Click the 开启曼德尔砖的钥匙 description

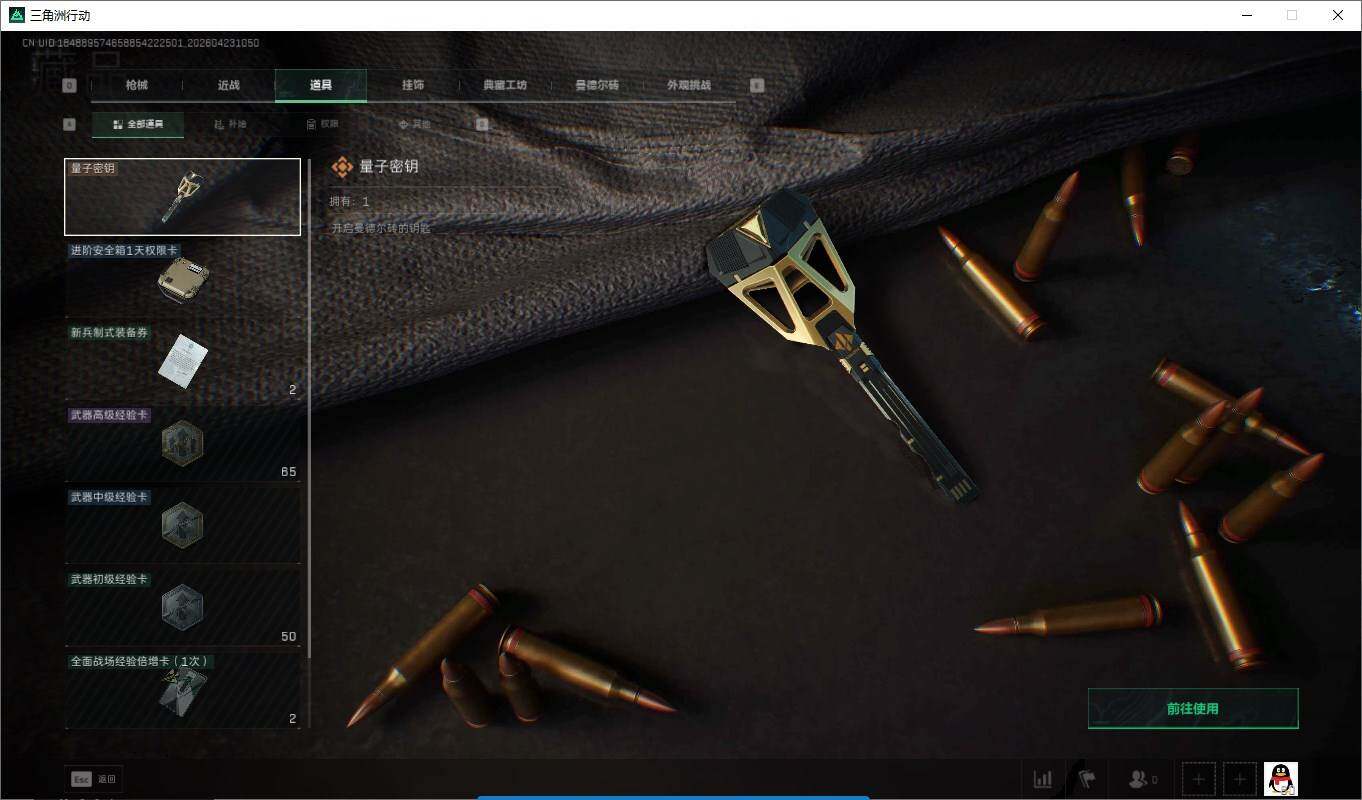click(x=381, y=229)
